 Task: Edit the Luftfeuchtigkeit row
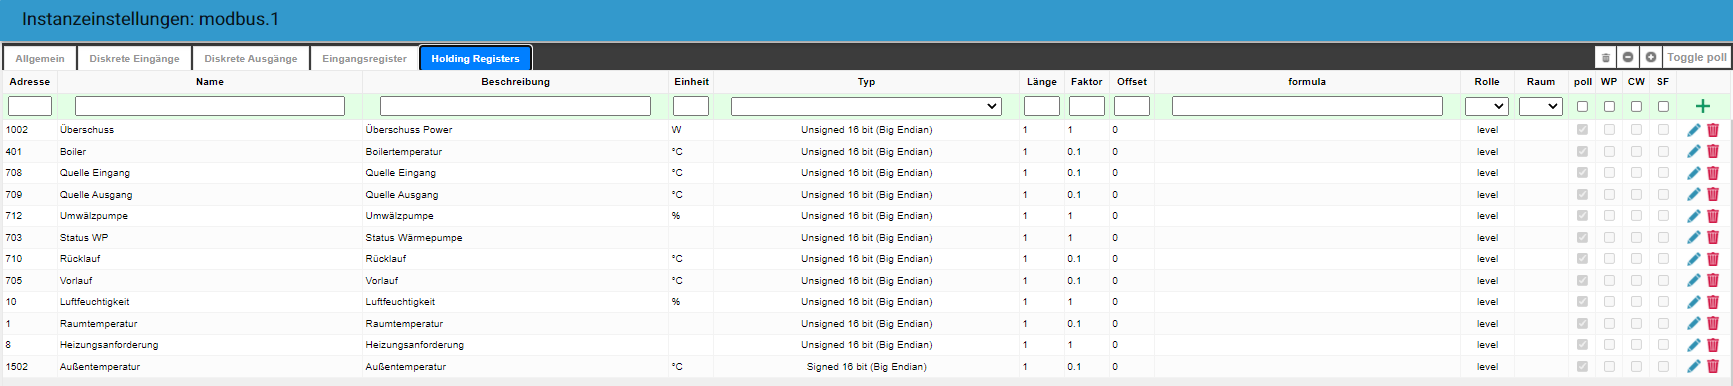(x=1693, y=302)
